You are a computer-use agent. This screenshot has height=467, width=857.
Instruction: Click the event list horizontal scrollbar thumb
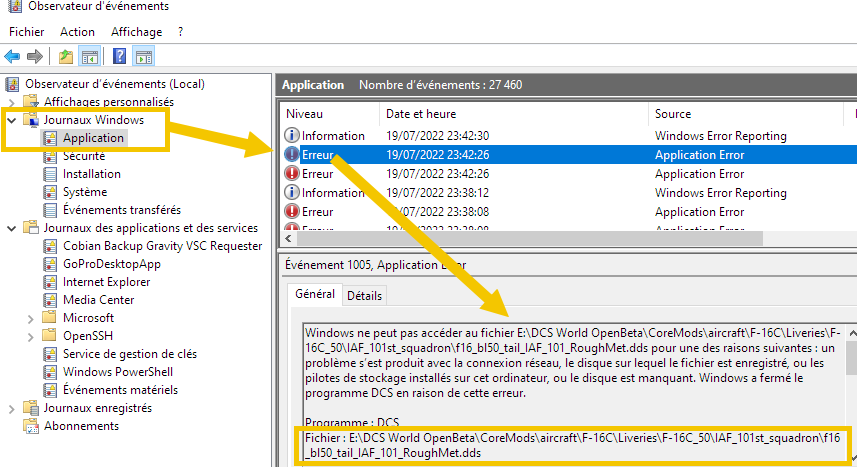point(529,238)
